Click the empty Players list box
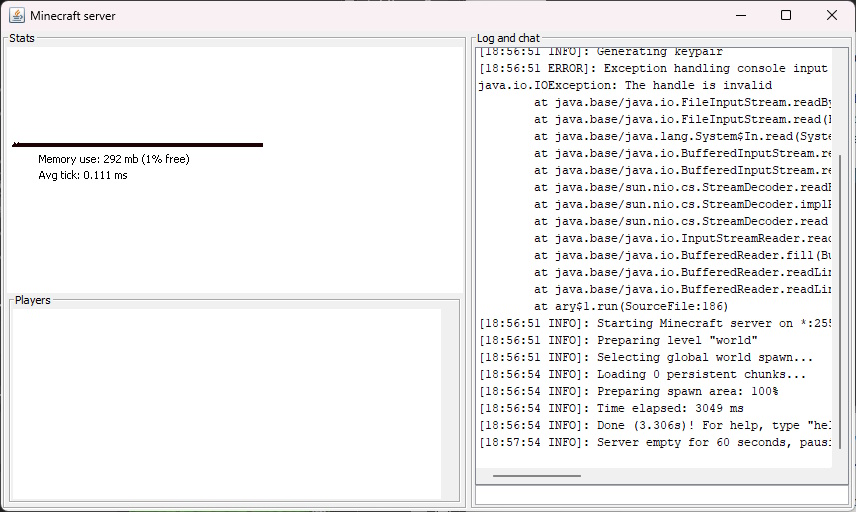The width and height of the screenshot is (856, 512). [226, 404]
